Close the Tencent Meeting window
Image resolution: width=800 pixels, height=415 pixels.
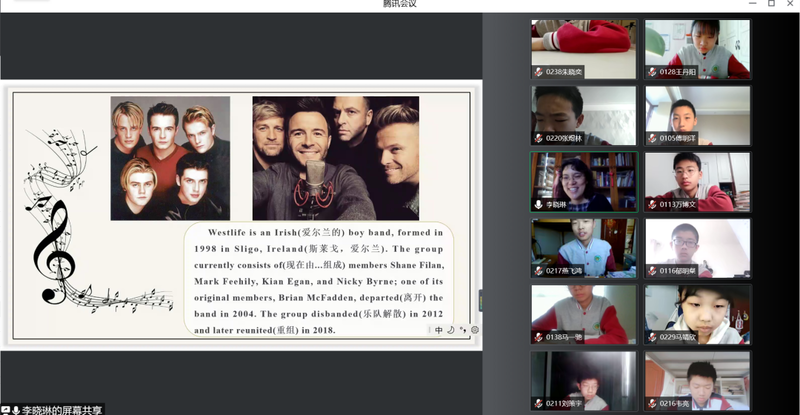[x=790, y=3]
